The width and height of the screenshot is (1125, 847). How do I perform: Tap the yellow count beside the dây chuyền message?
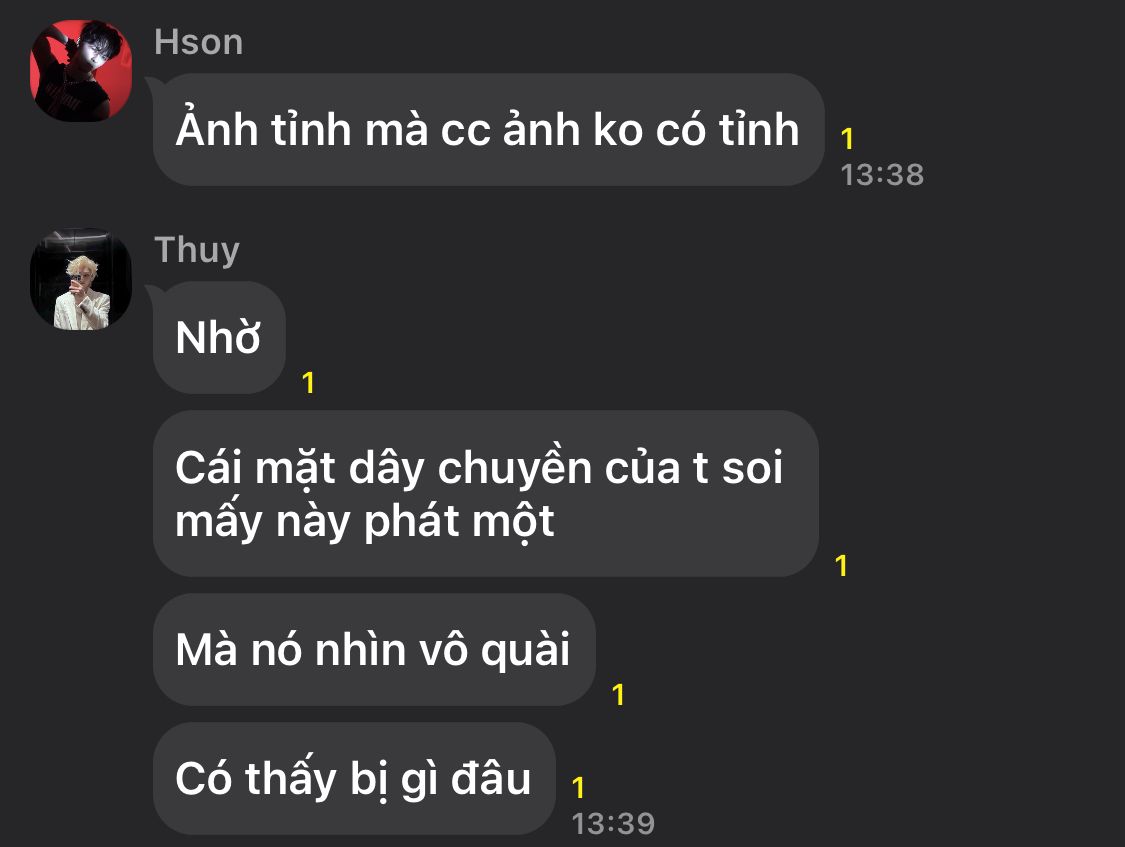842,566
